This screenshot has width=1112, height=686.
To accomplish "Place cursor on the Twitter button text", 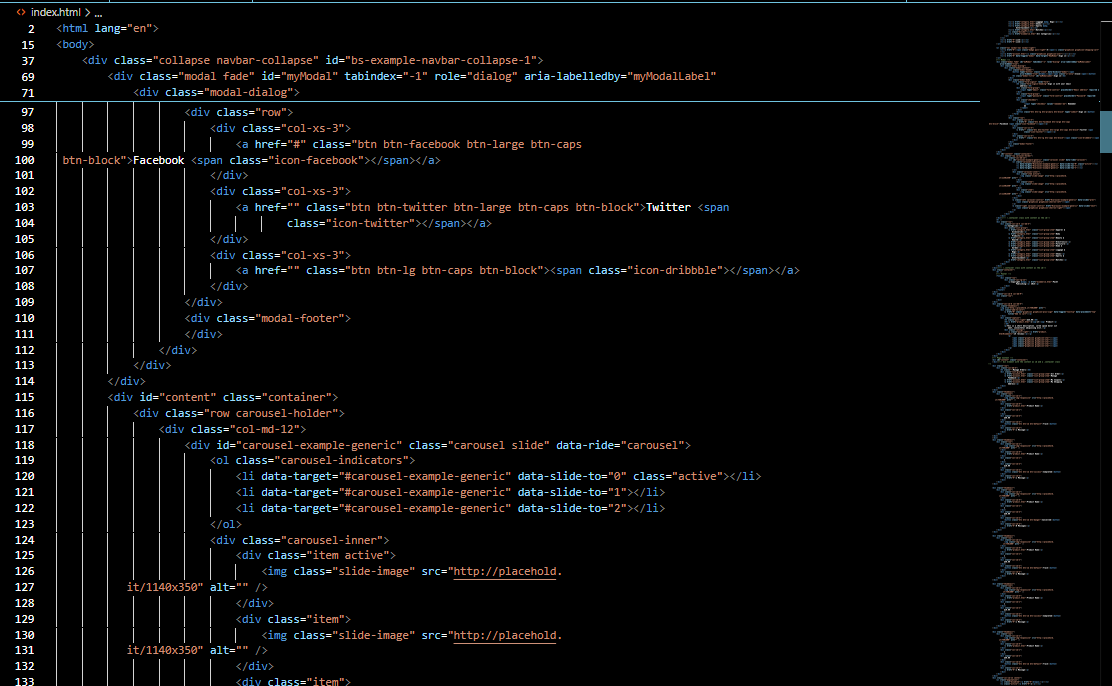I will click(x=668, y=207).
